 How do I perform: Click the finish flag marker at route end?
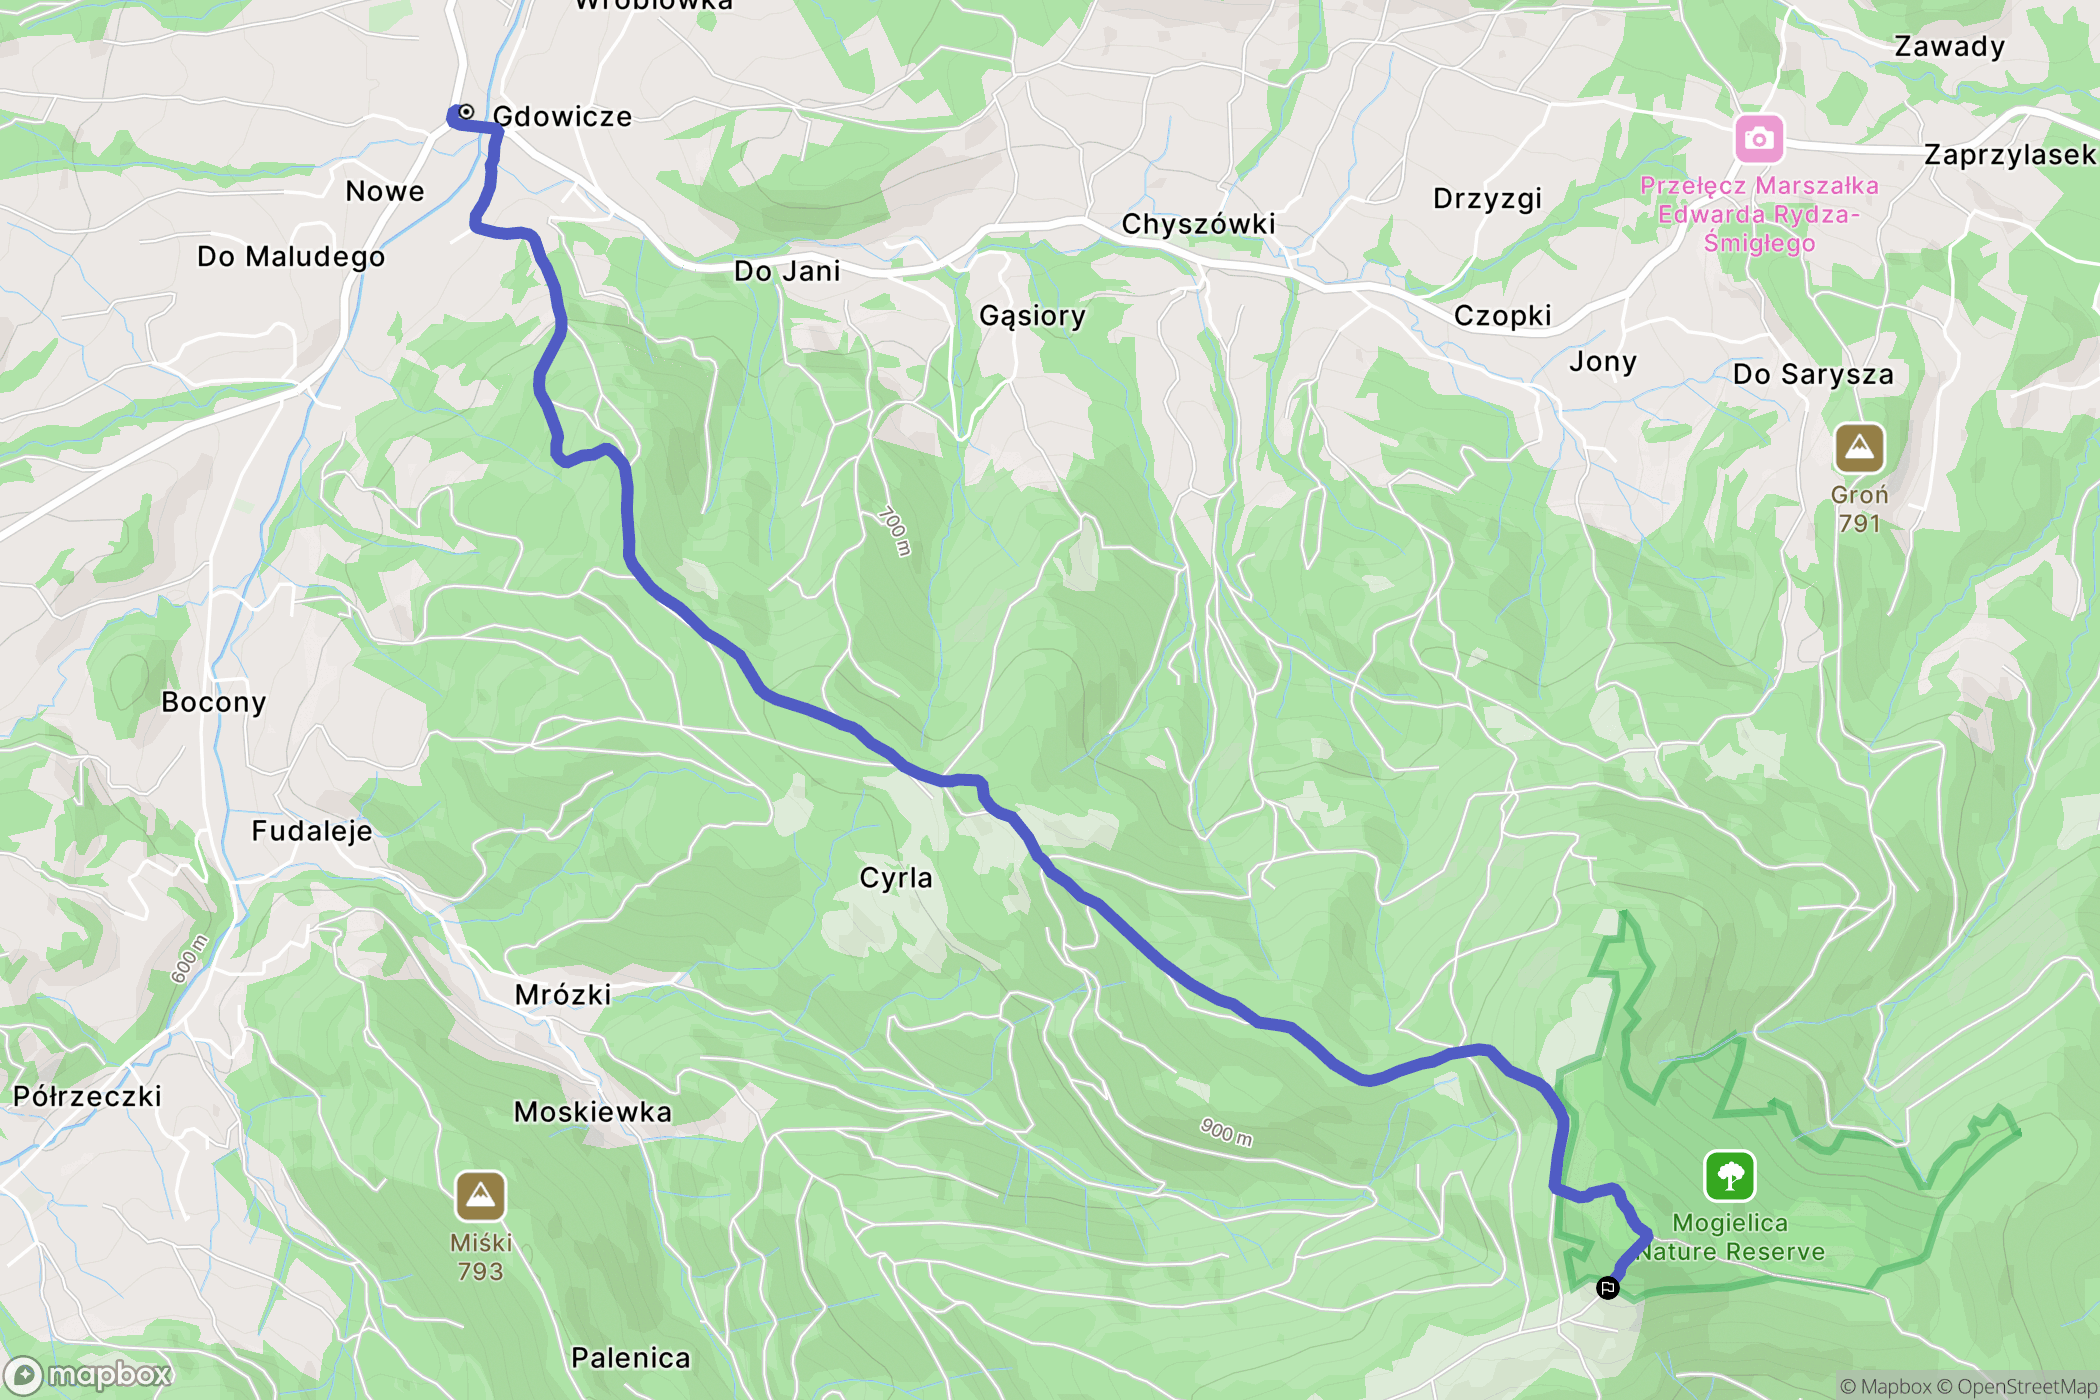point(1607,1288)
